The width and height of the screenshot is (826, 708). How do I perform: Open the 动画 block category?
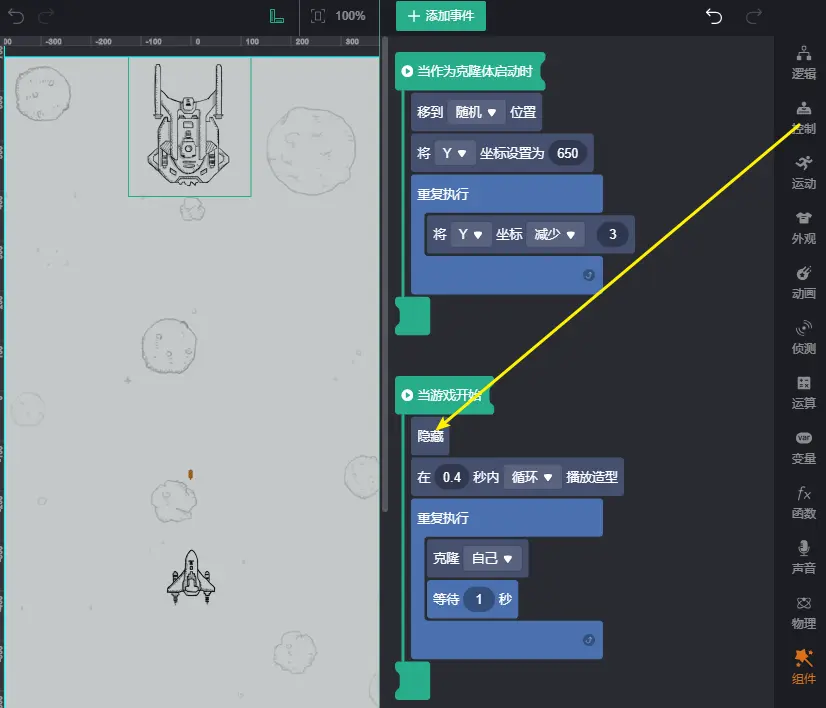(803, 283)
